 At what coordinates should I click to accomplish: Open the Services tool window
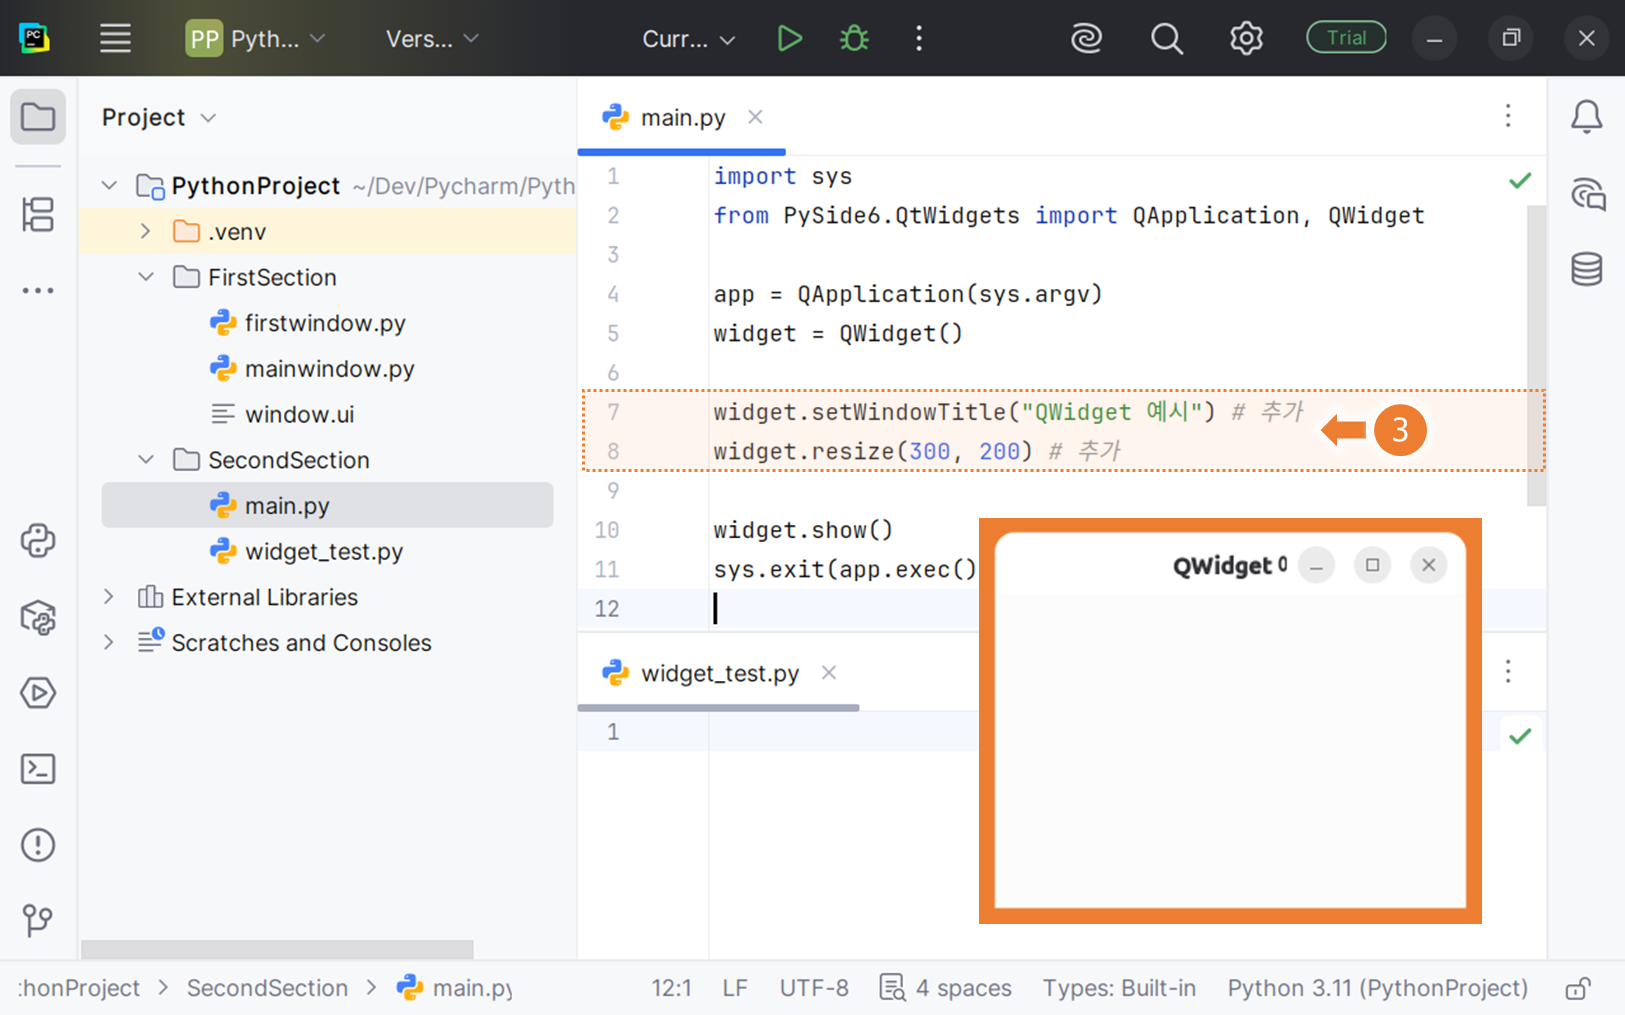coord(38,693)
